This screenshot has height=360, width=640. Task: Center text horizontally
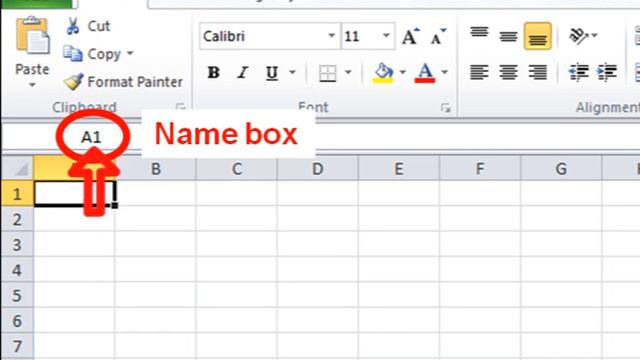(508, 73)
